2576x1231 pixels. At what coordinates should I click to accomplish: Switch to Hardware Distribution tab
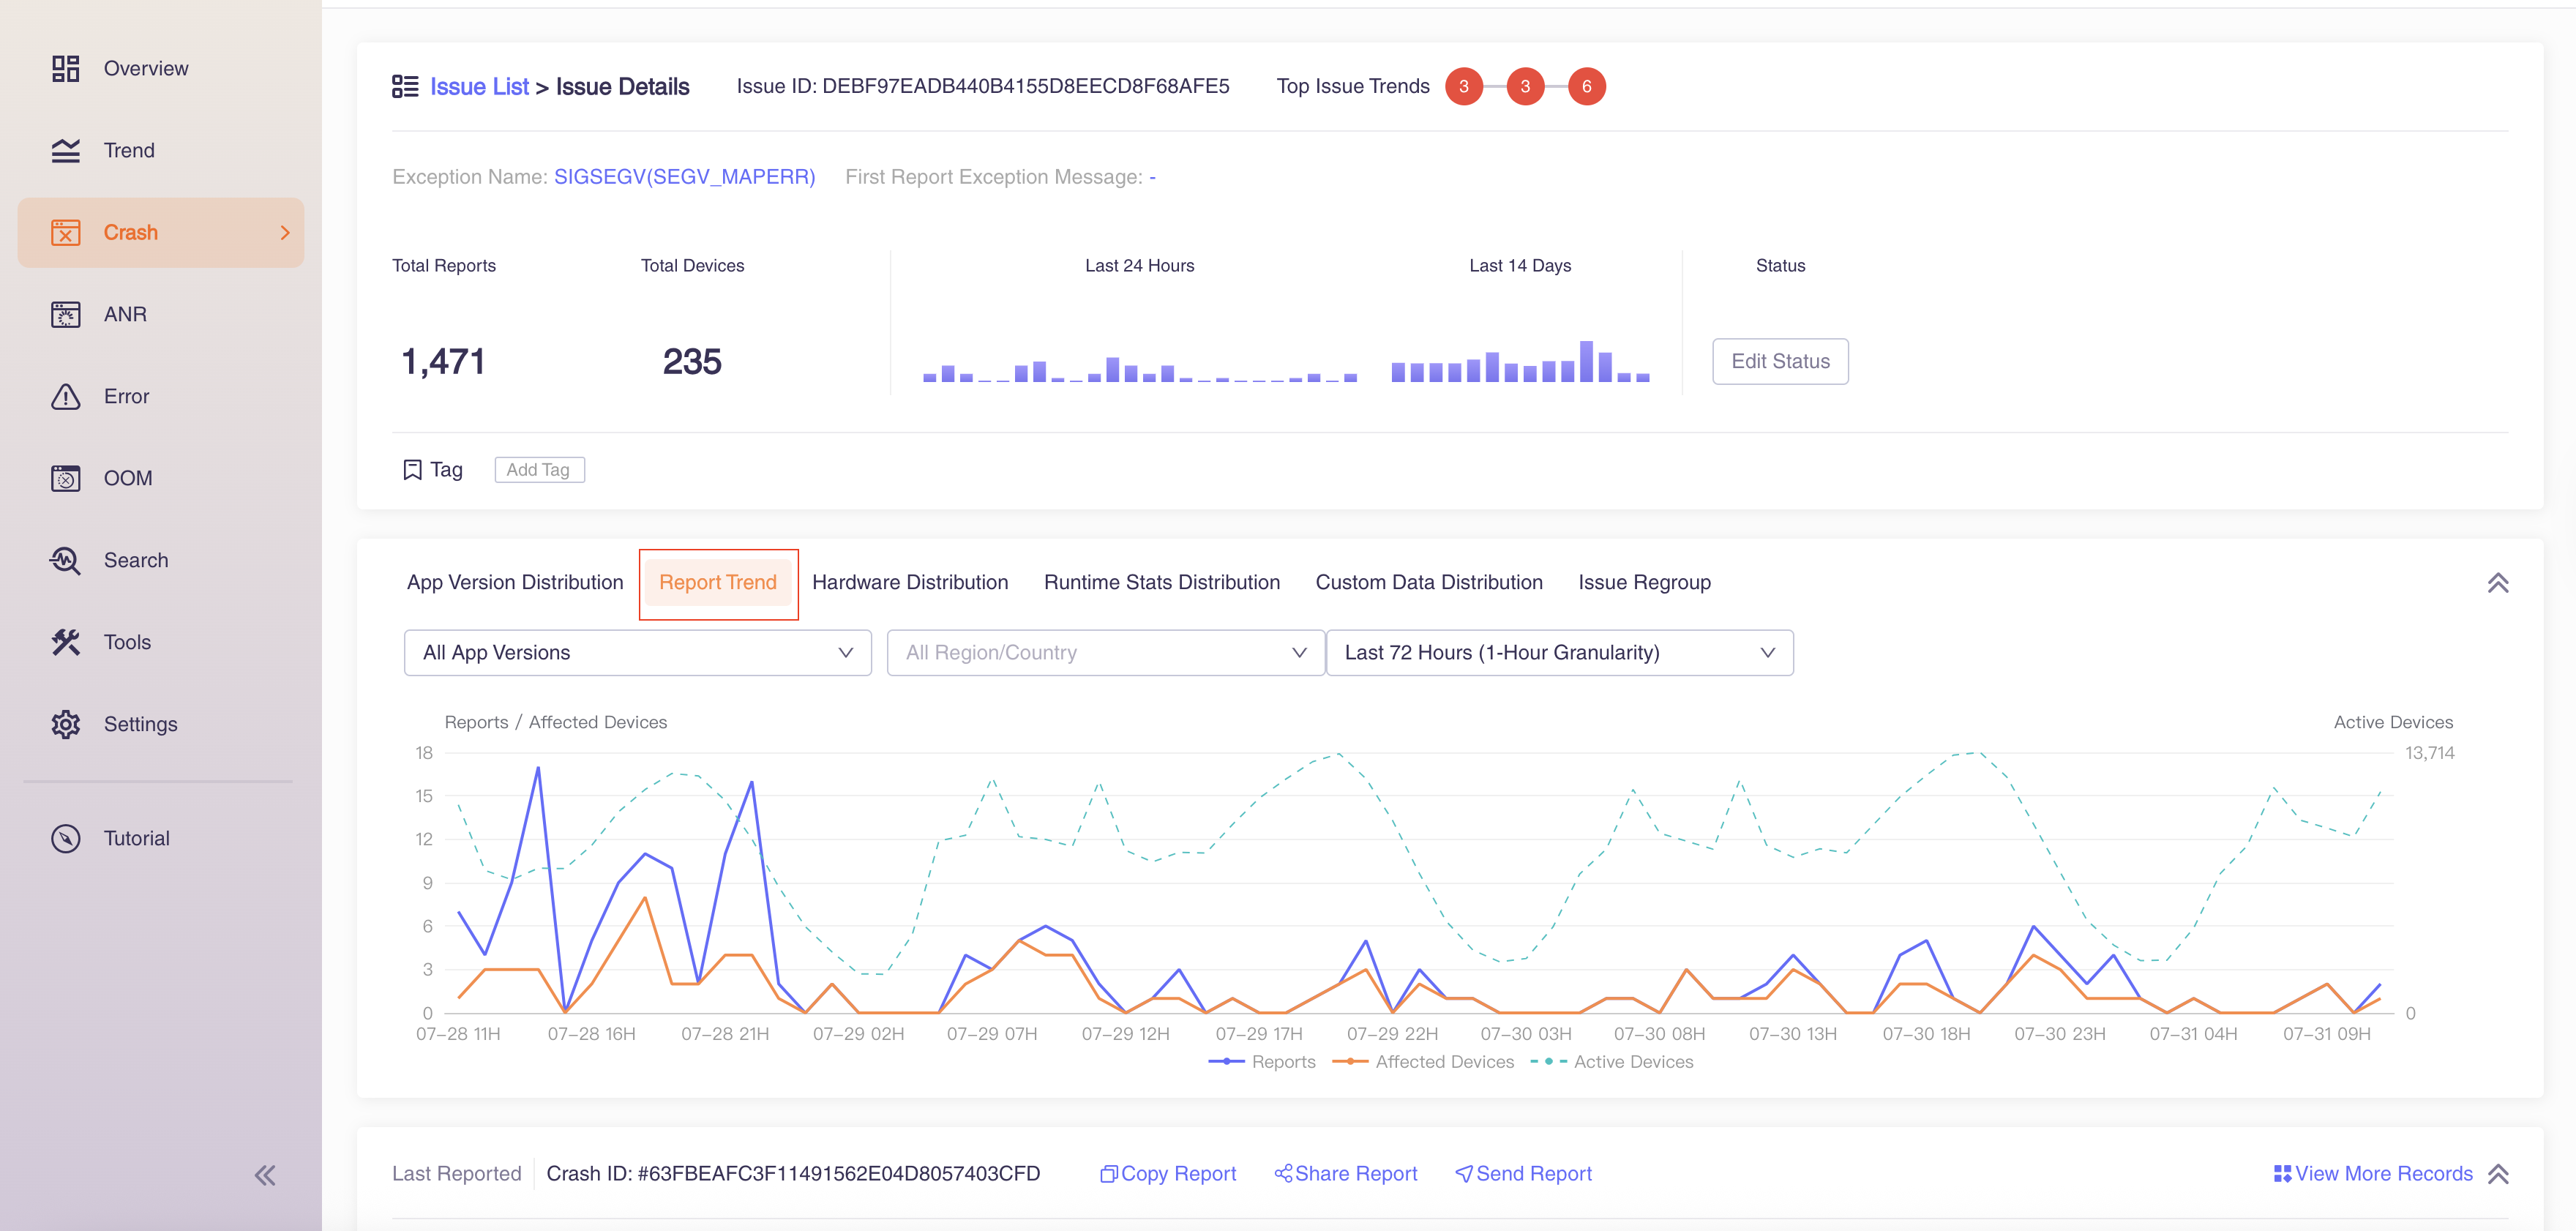910,582
